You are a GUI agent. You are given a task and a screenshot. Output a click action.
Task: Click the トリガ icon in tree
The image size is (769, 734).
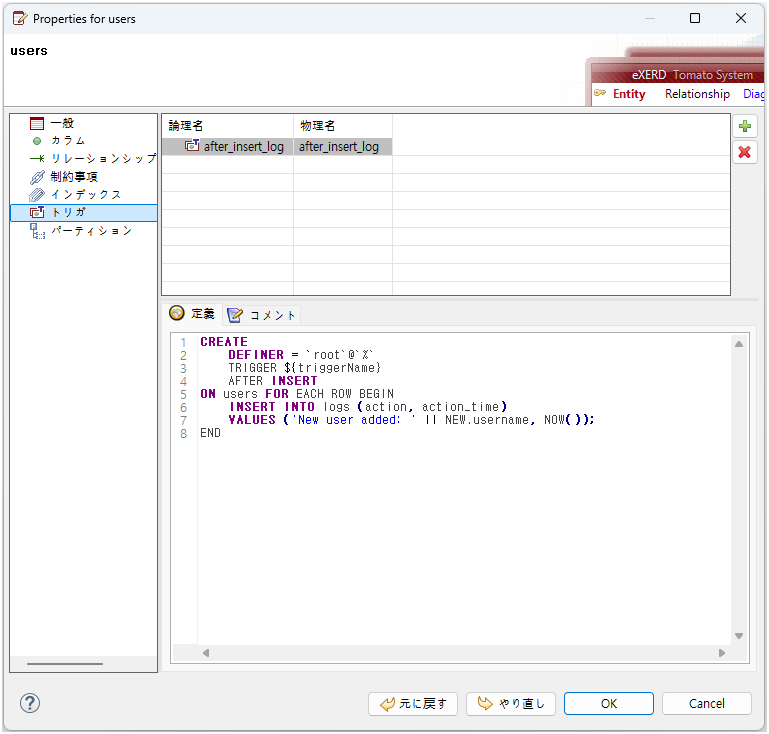37,212
